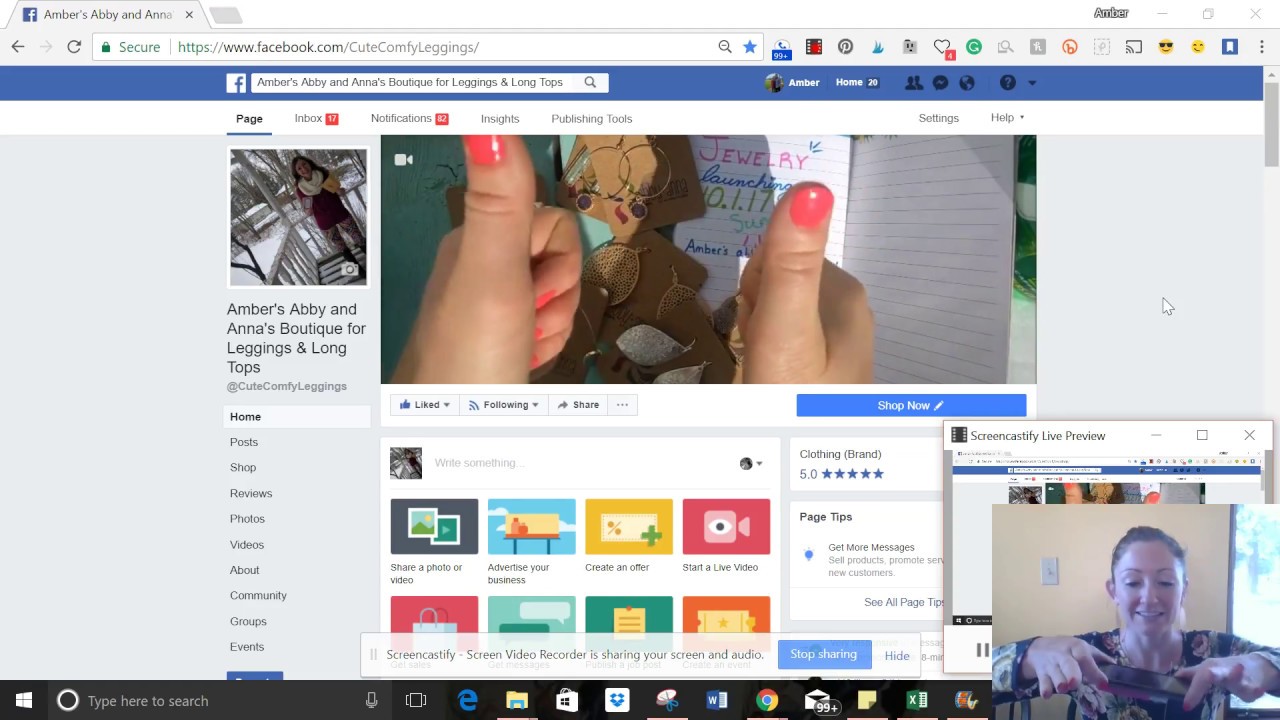The height and width of the screenshot is (720, 1280).
Task: Click search magnifier in Facebook search box
Action: click(x=590, y=82)
